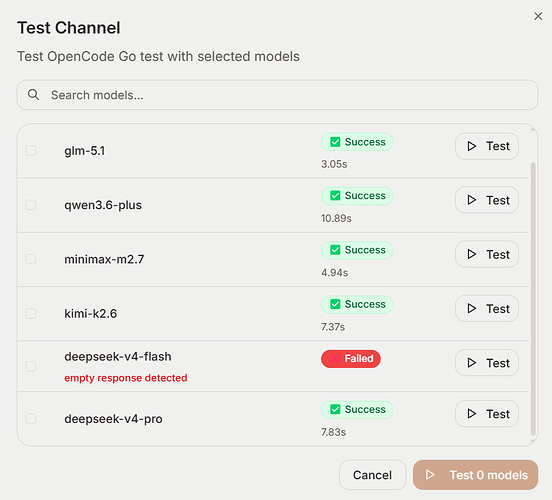Check the deepseek-v4-flash checkbox
The height and width of the screenshot is (500, 552).
31,366
